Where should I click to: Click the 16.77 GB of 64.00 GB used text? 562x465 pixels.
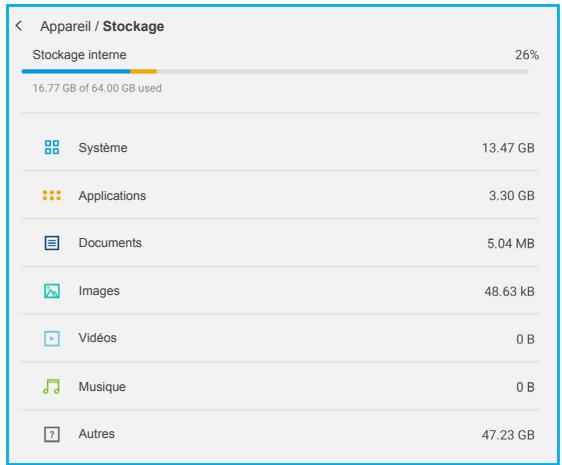[97, 88]
